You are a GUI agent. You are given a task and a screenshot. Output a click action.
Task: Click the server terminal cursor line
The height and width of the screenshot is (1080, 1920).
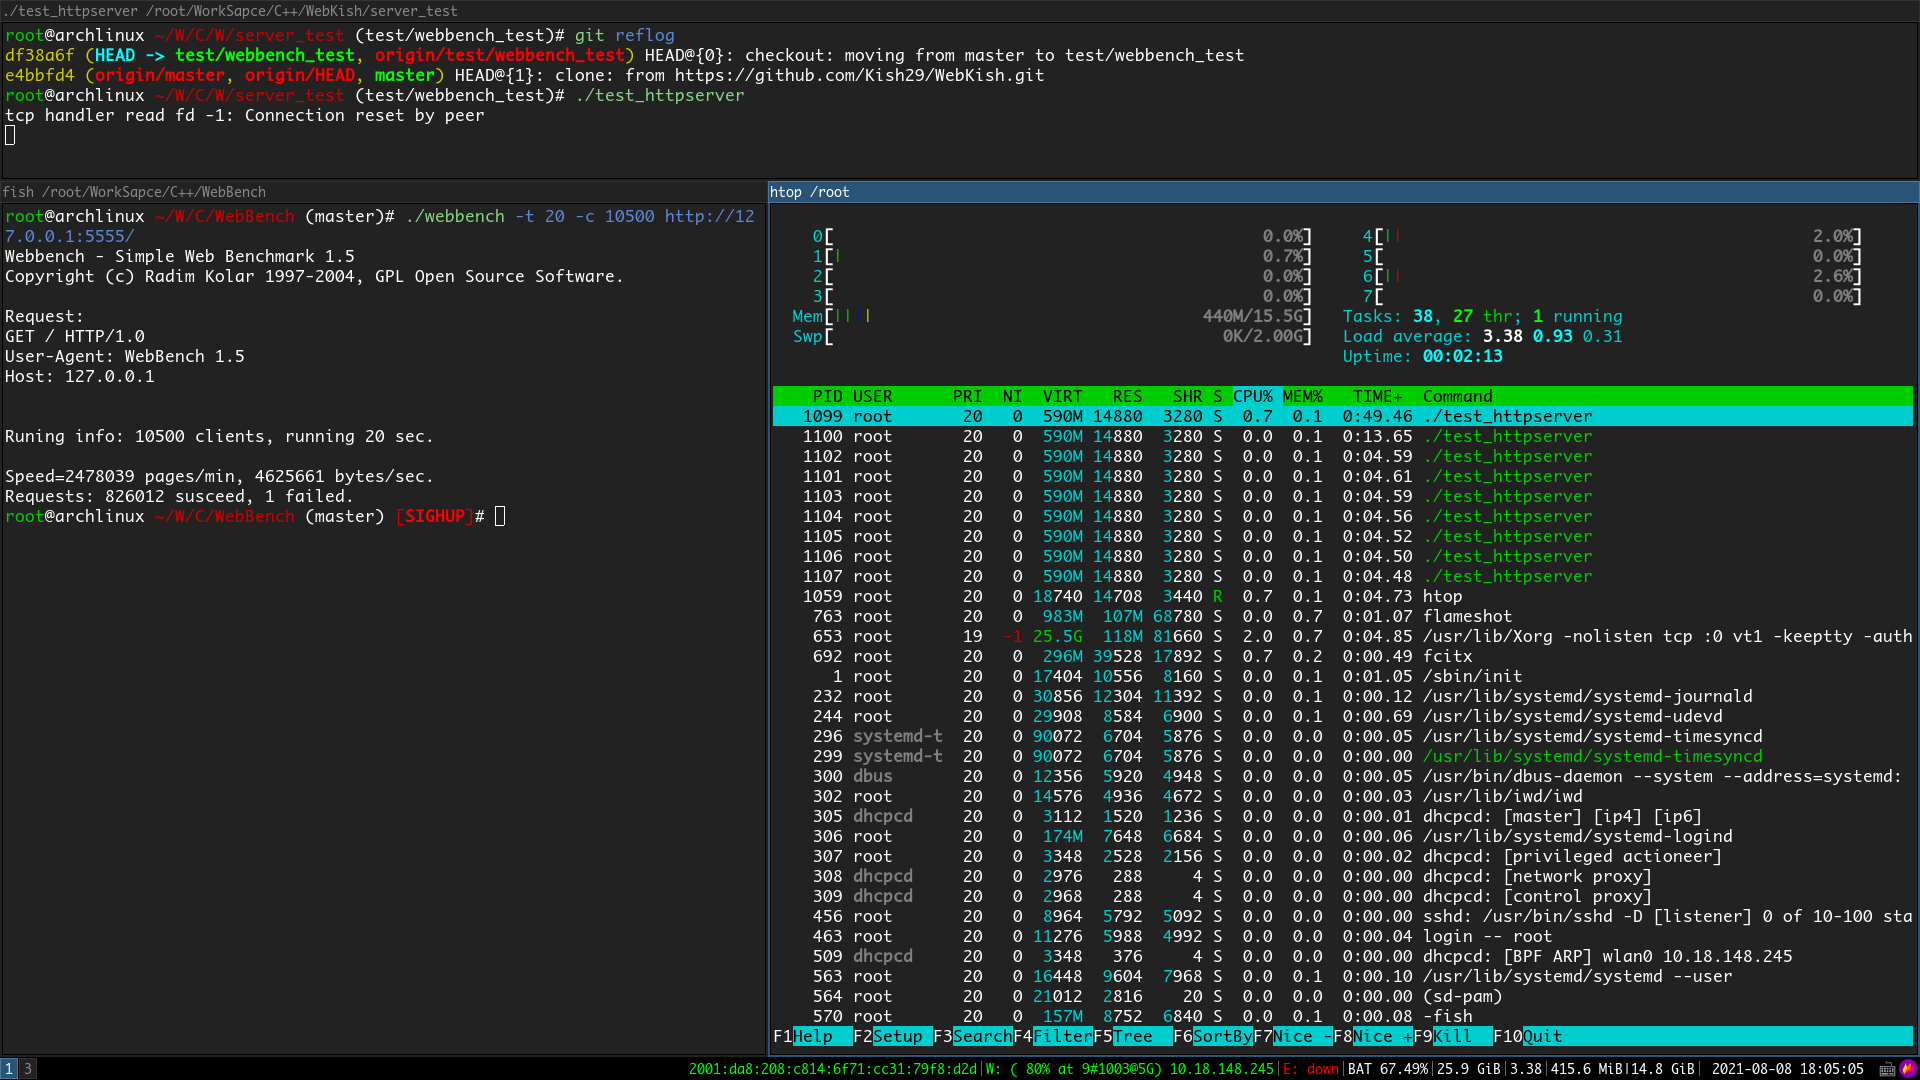[x=10, y=135]
